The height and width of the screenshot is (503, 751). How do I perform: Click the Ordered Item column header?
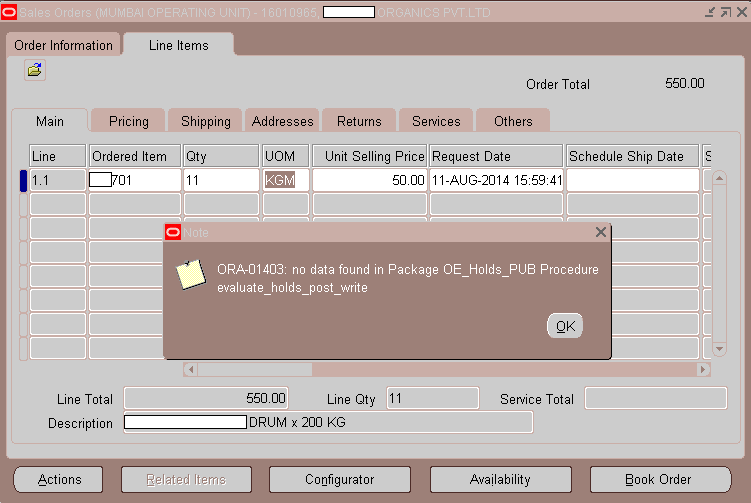click(135, 156)
